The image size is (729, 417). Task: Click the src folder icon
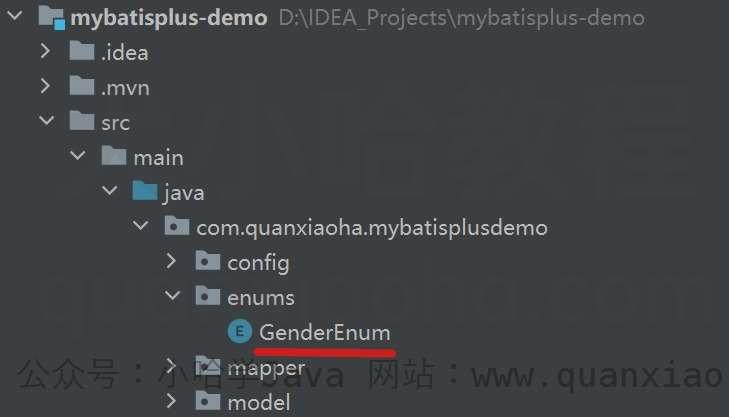pyautogui.click(x=82, y=120)
